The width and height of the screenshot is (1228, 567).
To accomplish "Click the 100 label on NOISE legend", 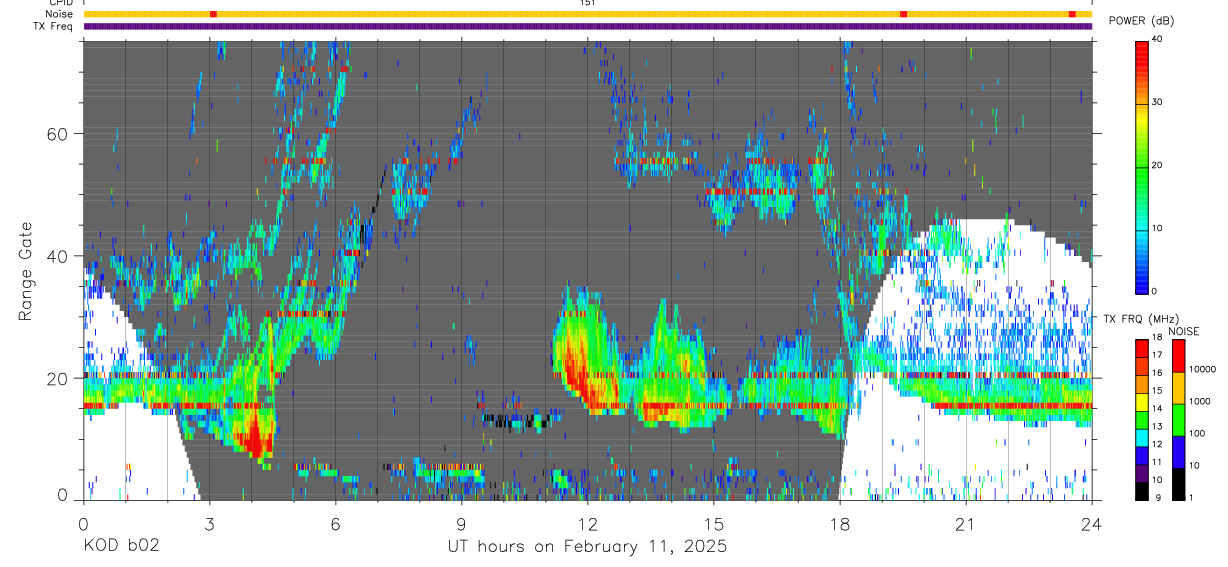I will 1197,433.
